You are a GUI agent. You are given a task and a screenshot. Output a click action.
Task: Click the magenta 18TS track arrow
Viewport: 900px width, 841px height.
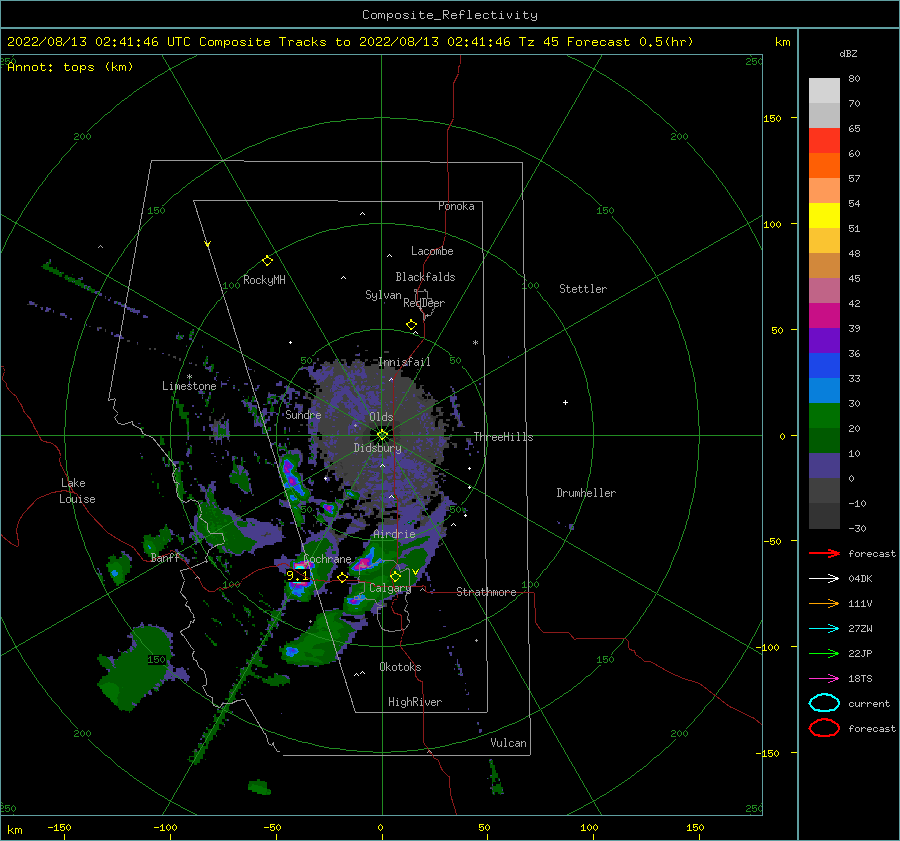(824, 679)
